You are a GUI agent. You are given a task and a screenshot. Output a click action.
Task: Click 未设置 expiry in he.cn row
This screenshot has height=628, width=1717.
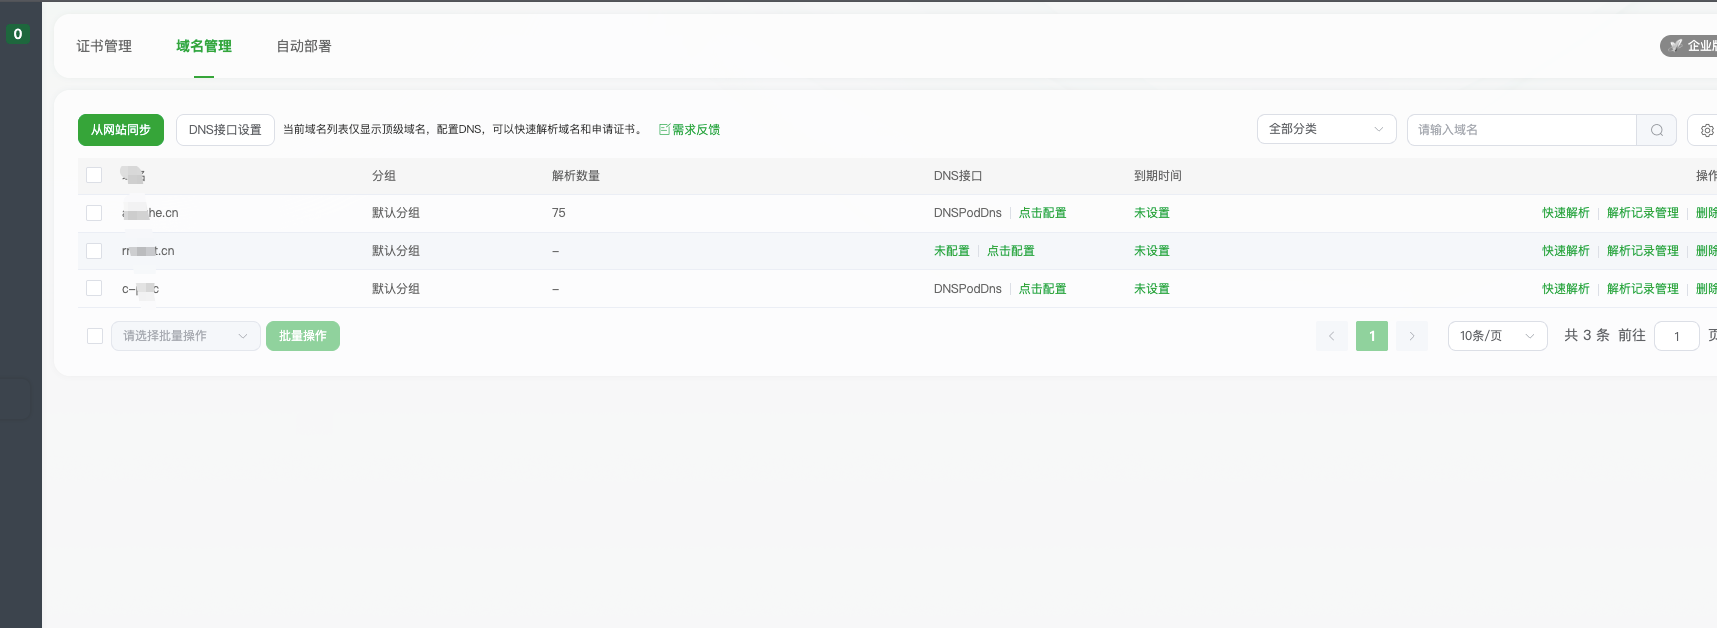[x=1152, y=213]
